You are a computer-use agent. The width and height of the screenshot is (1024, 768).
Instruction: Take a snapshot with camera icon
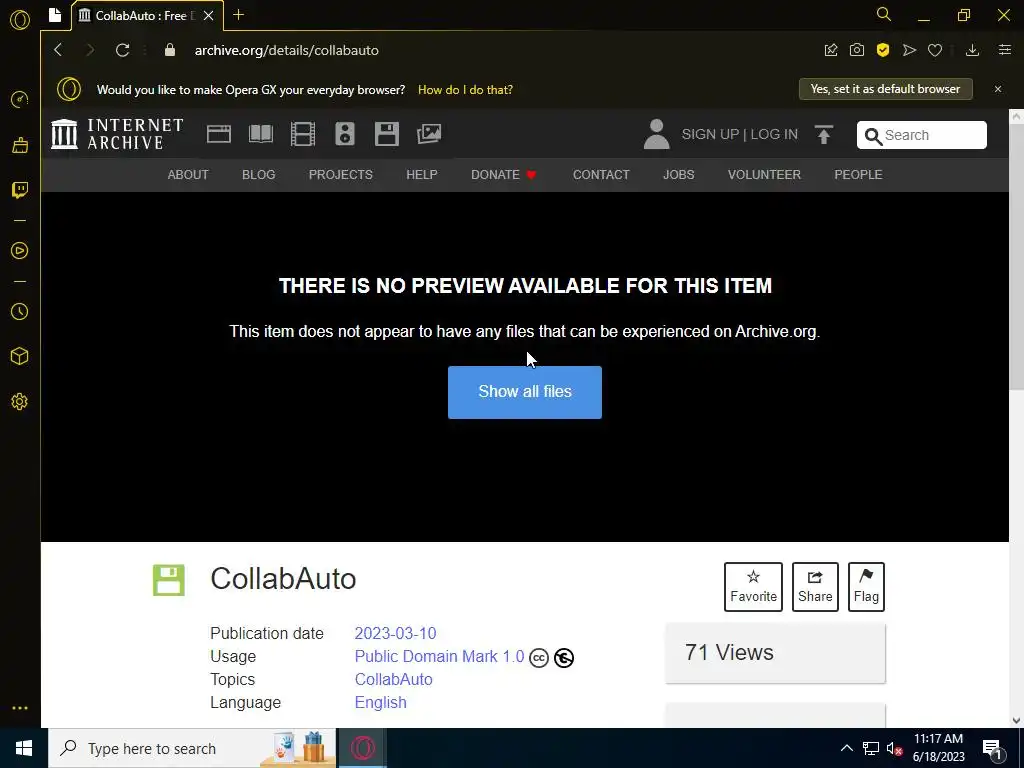(857, 50)
